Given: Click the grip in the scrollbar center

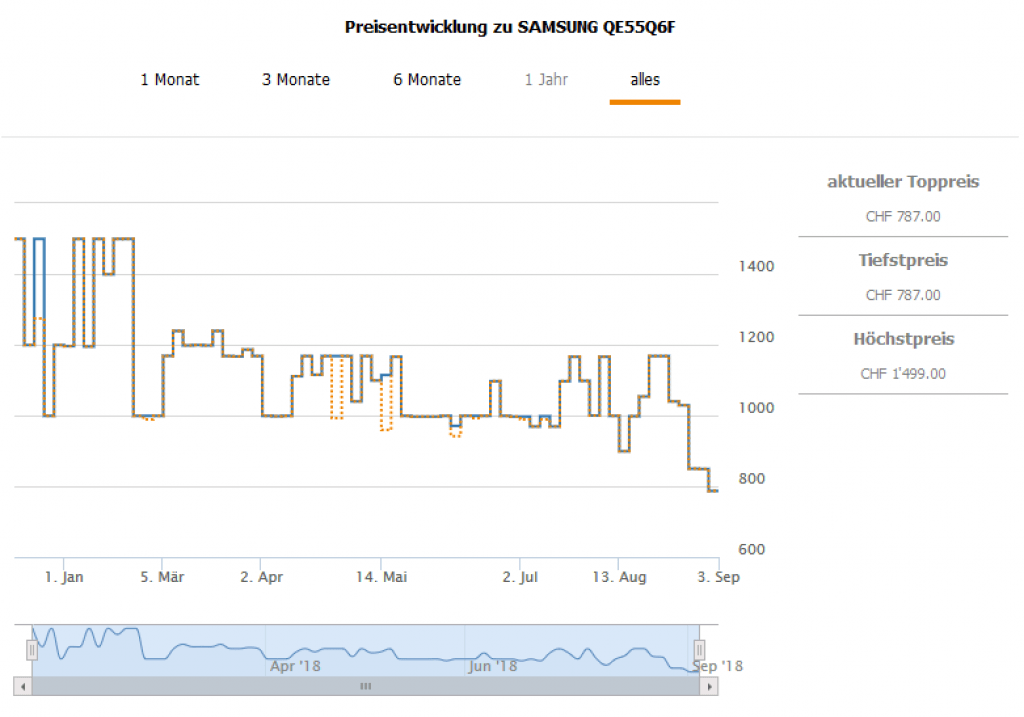Looking at the screenshot, I should [366, 687].
